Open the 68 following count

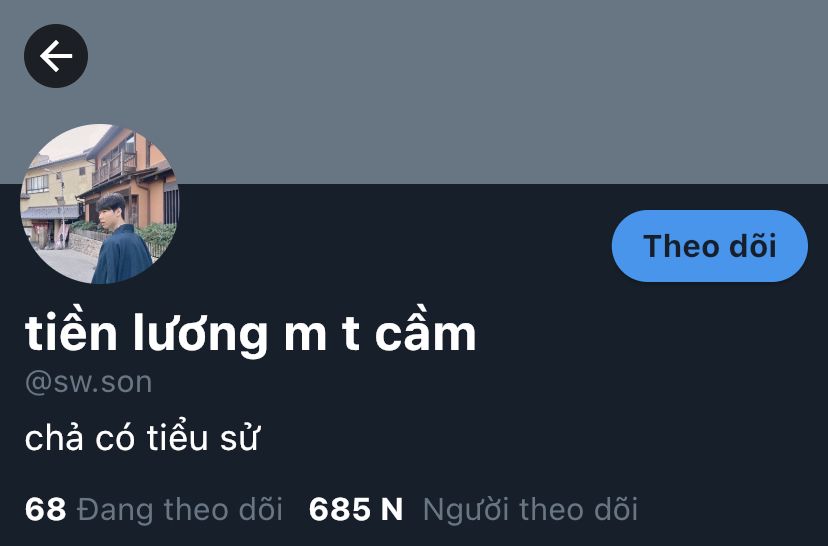[x=45, y=510]
